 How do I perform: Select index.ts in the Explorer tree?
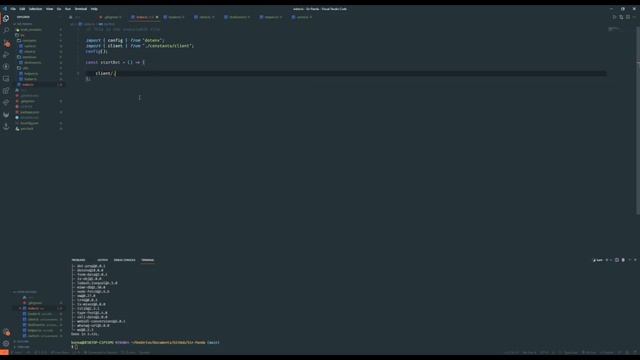pyautogui.click(x=28, y=85)
